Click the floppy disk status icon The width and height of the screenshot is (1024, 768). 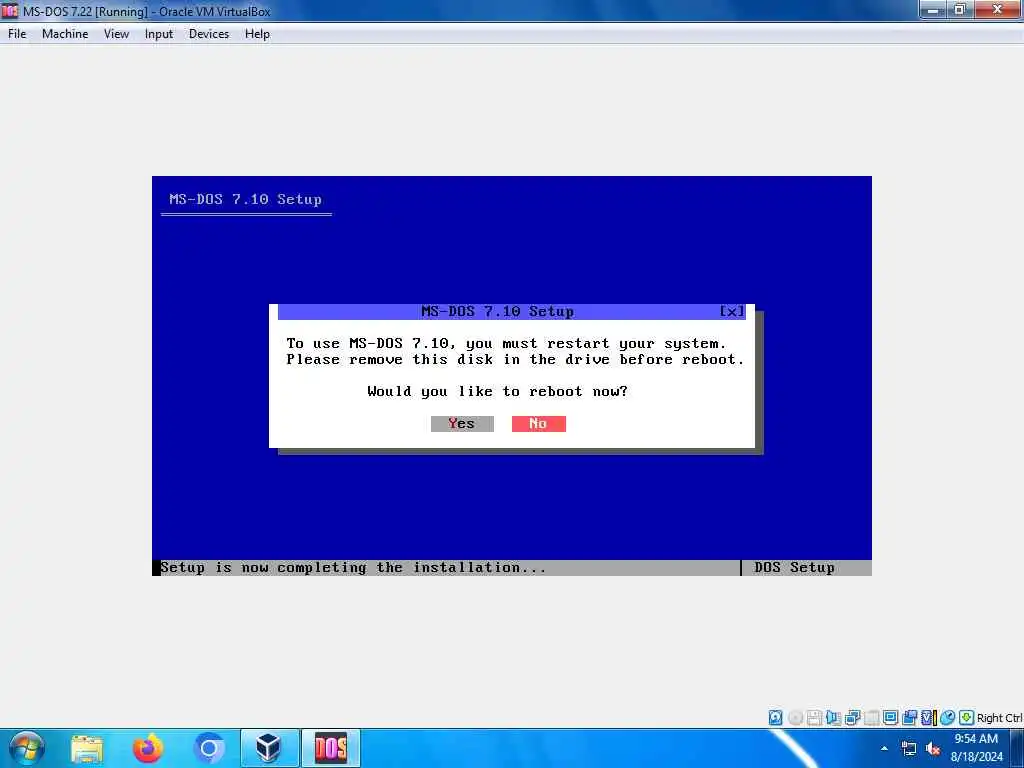click(814, 718)
